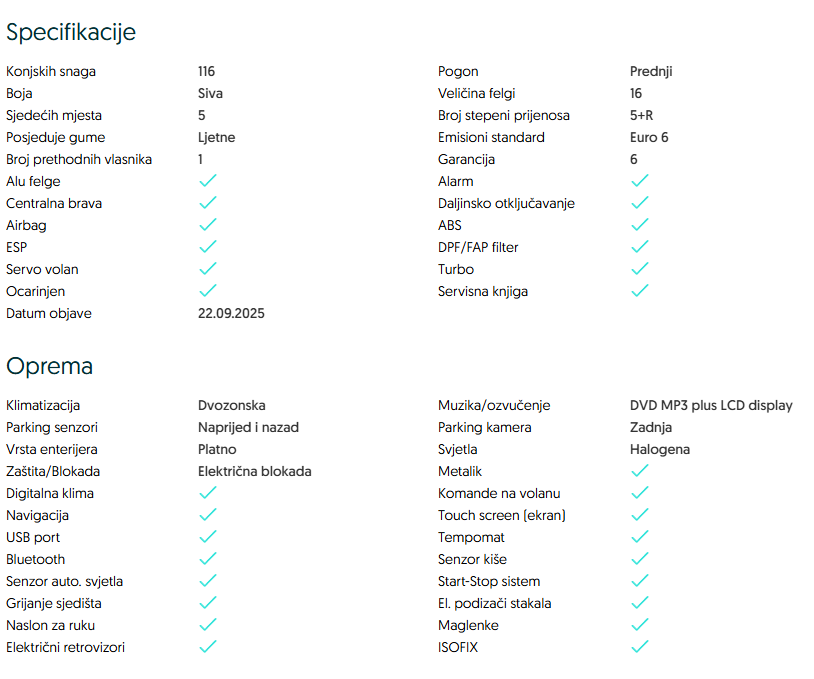Click the Tempomat checkmark icon
The height and width of the screenshot is (679, 814).
(x=640, y=537)
